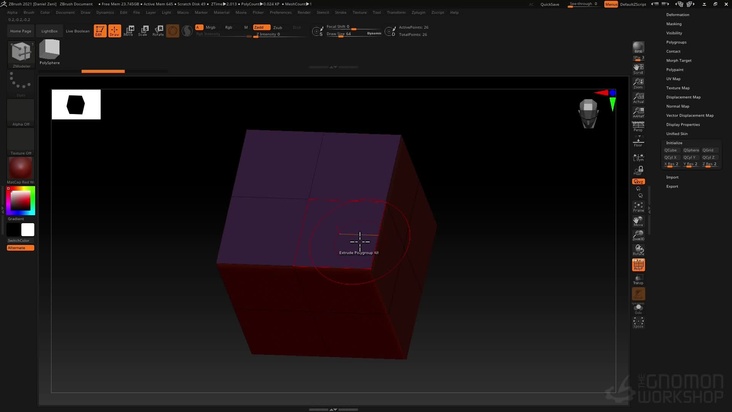Toggle the Zadd drawing mode
The width and height of the screenshot is (732, 412).
tap(259, 27)
